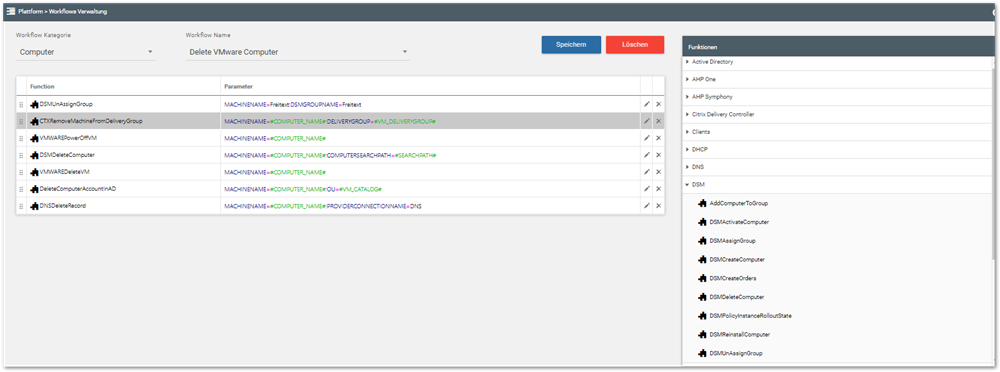Viewport: 1000px width, 372px height.
Task: Click the AddComputerToGroup function icon in the Funktionen panel
Action: pyautogui.click(x=703, y=204)
